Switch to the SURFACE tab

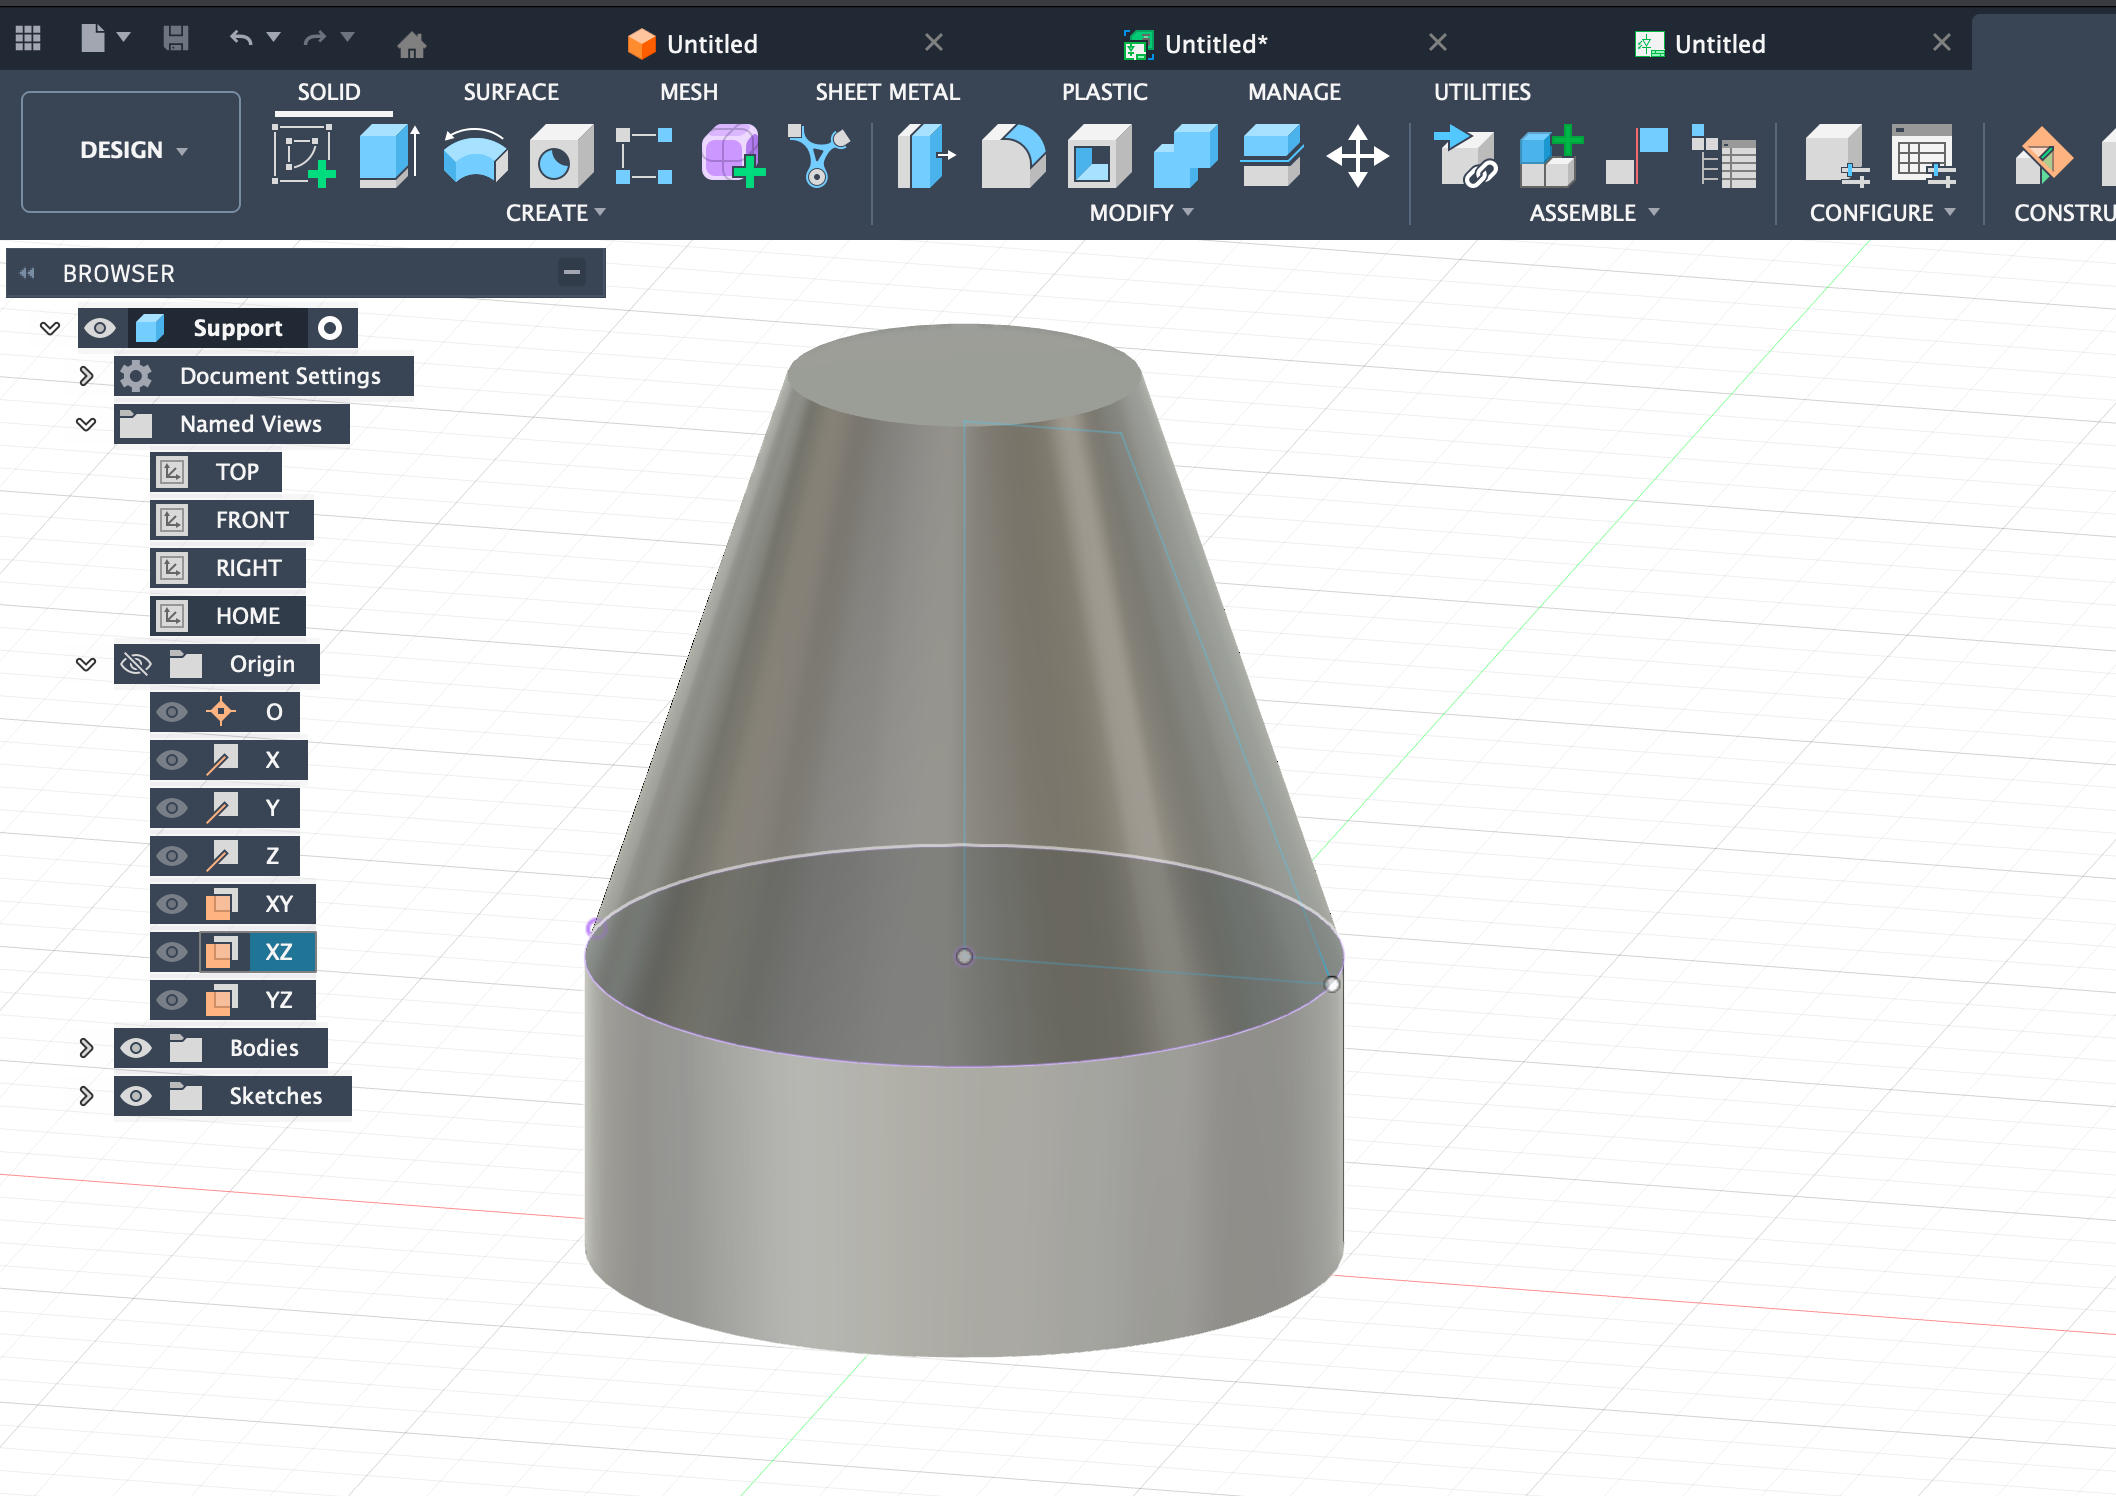click(x=510, y=92)
